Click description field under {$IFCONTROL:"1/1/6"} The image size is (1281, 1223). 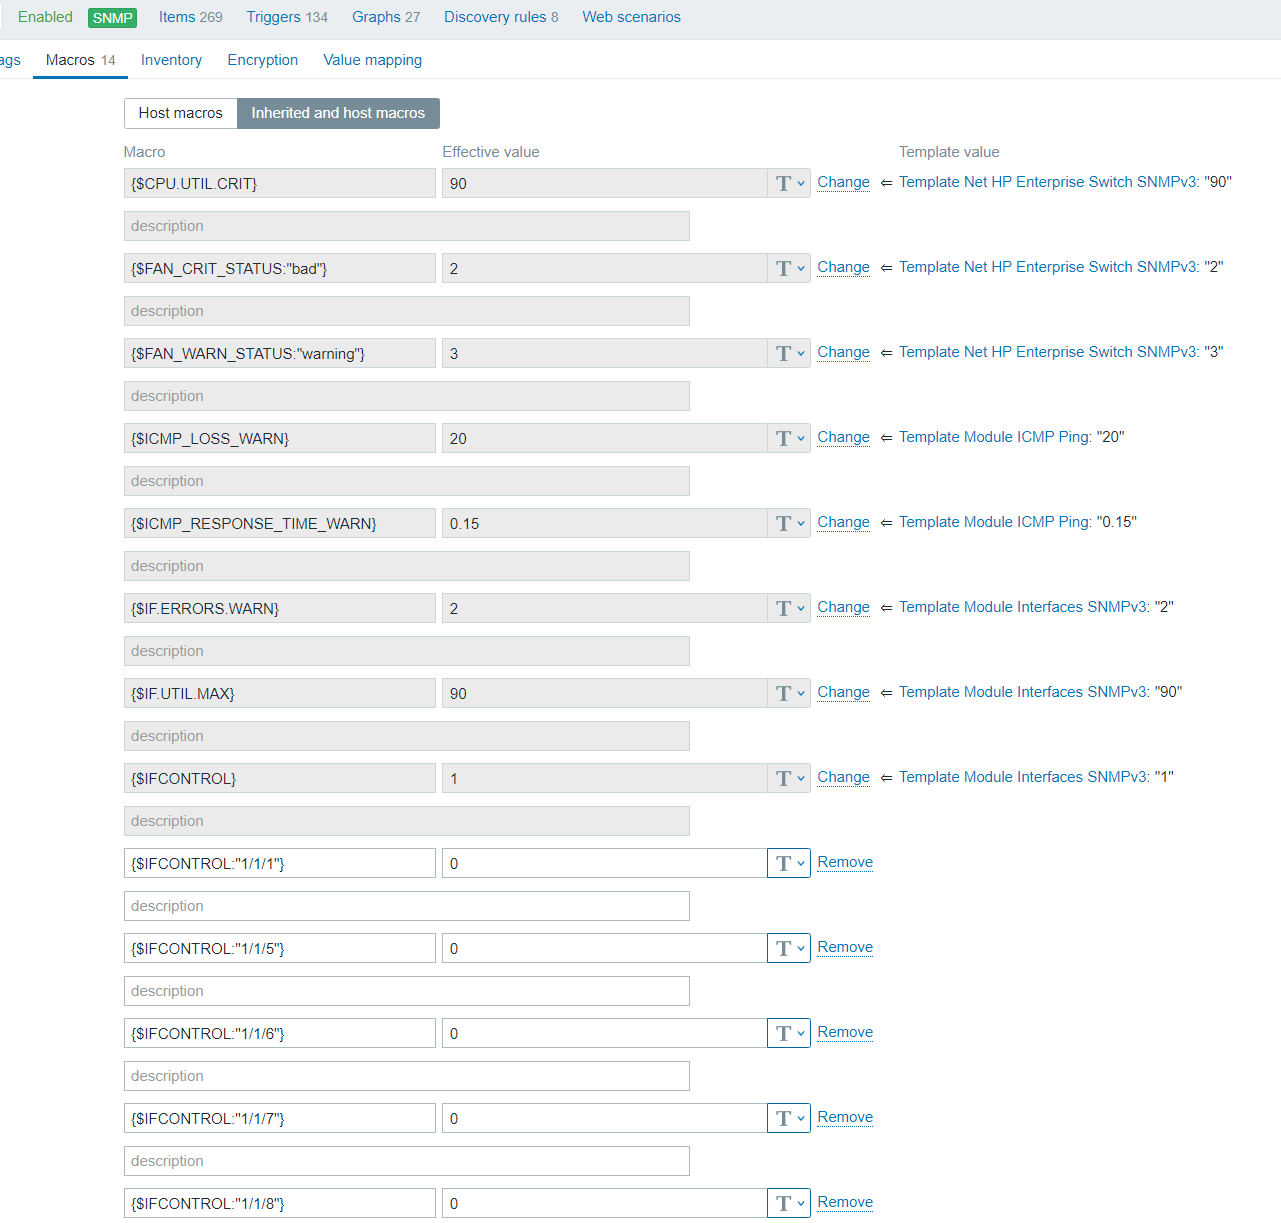coord(407,1076)
